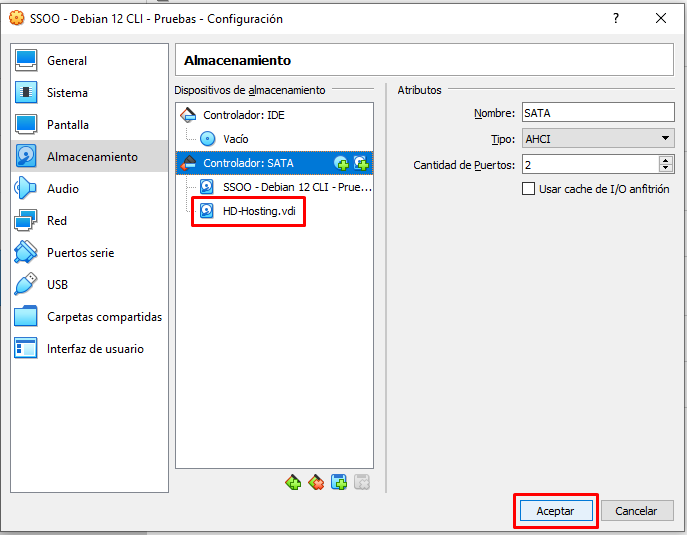Screen dimensions: 687x535
Task: Open the USB settings section
Action: (58, 285)
